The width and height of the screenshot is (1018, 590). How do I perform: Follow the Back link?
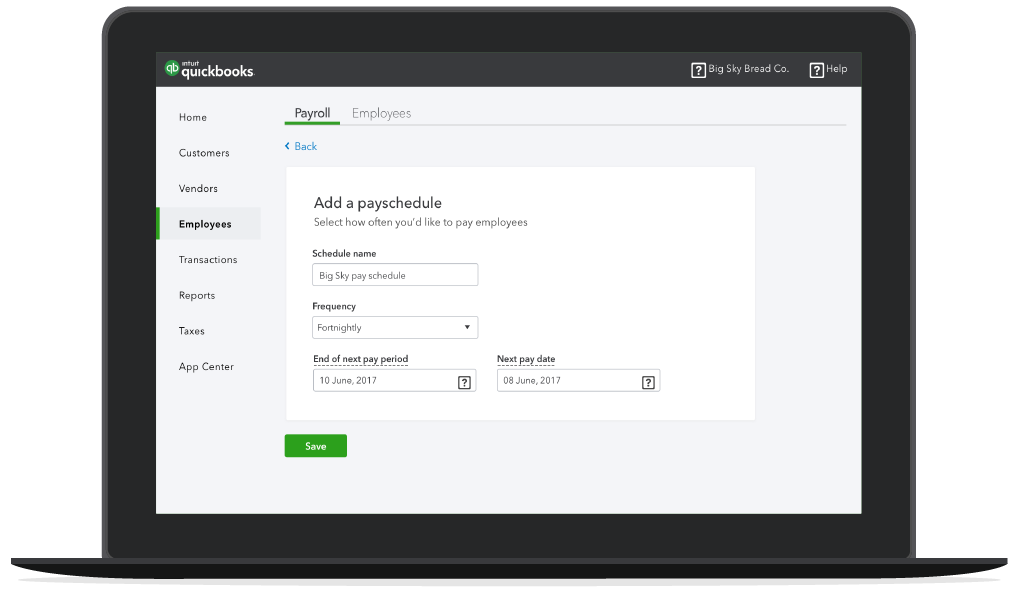click(x=305, y=147)
